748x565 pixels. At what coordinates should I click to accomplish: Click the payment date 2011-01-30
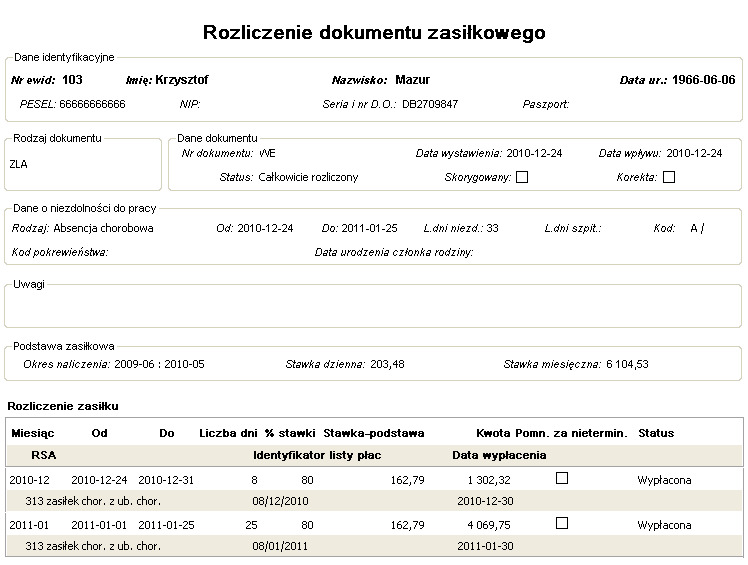[x=486, y=546]
